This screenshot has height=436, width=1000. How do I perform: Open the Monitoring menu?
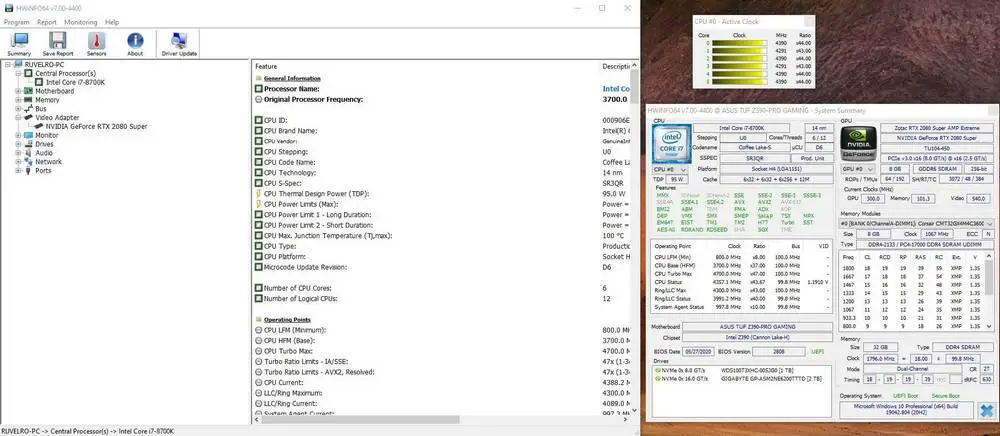click(x=80, y=22)
